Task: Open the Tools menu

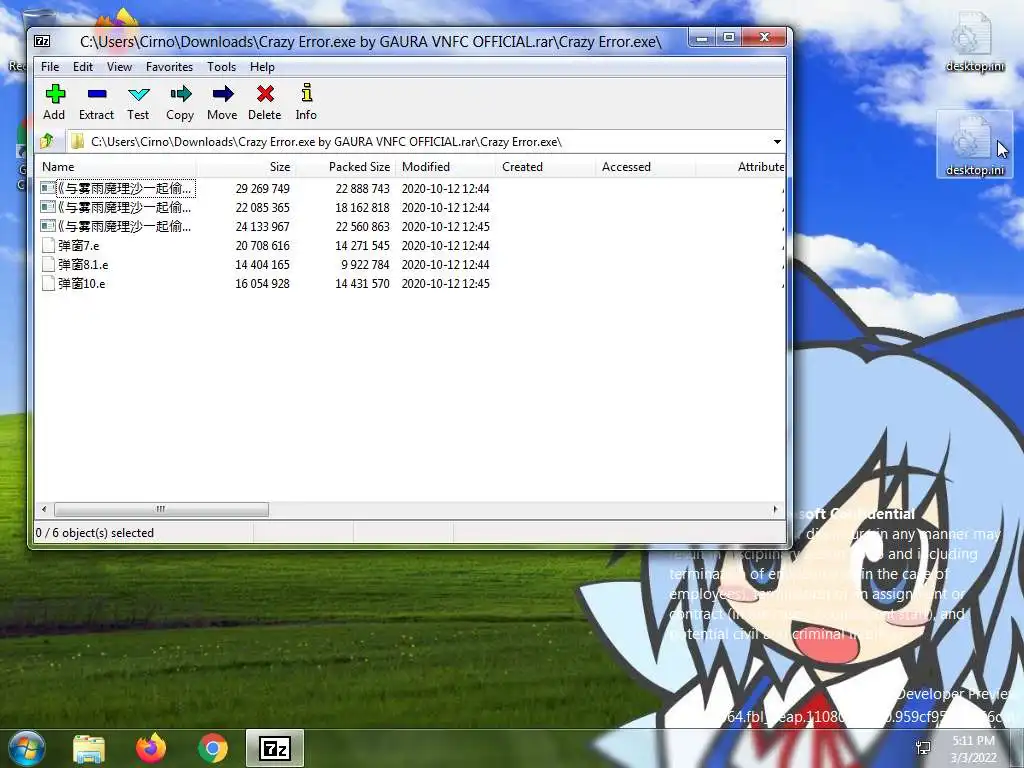Action: point(221,67)
